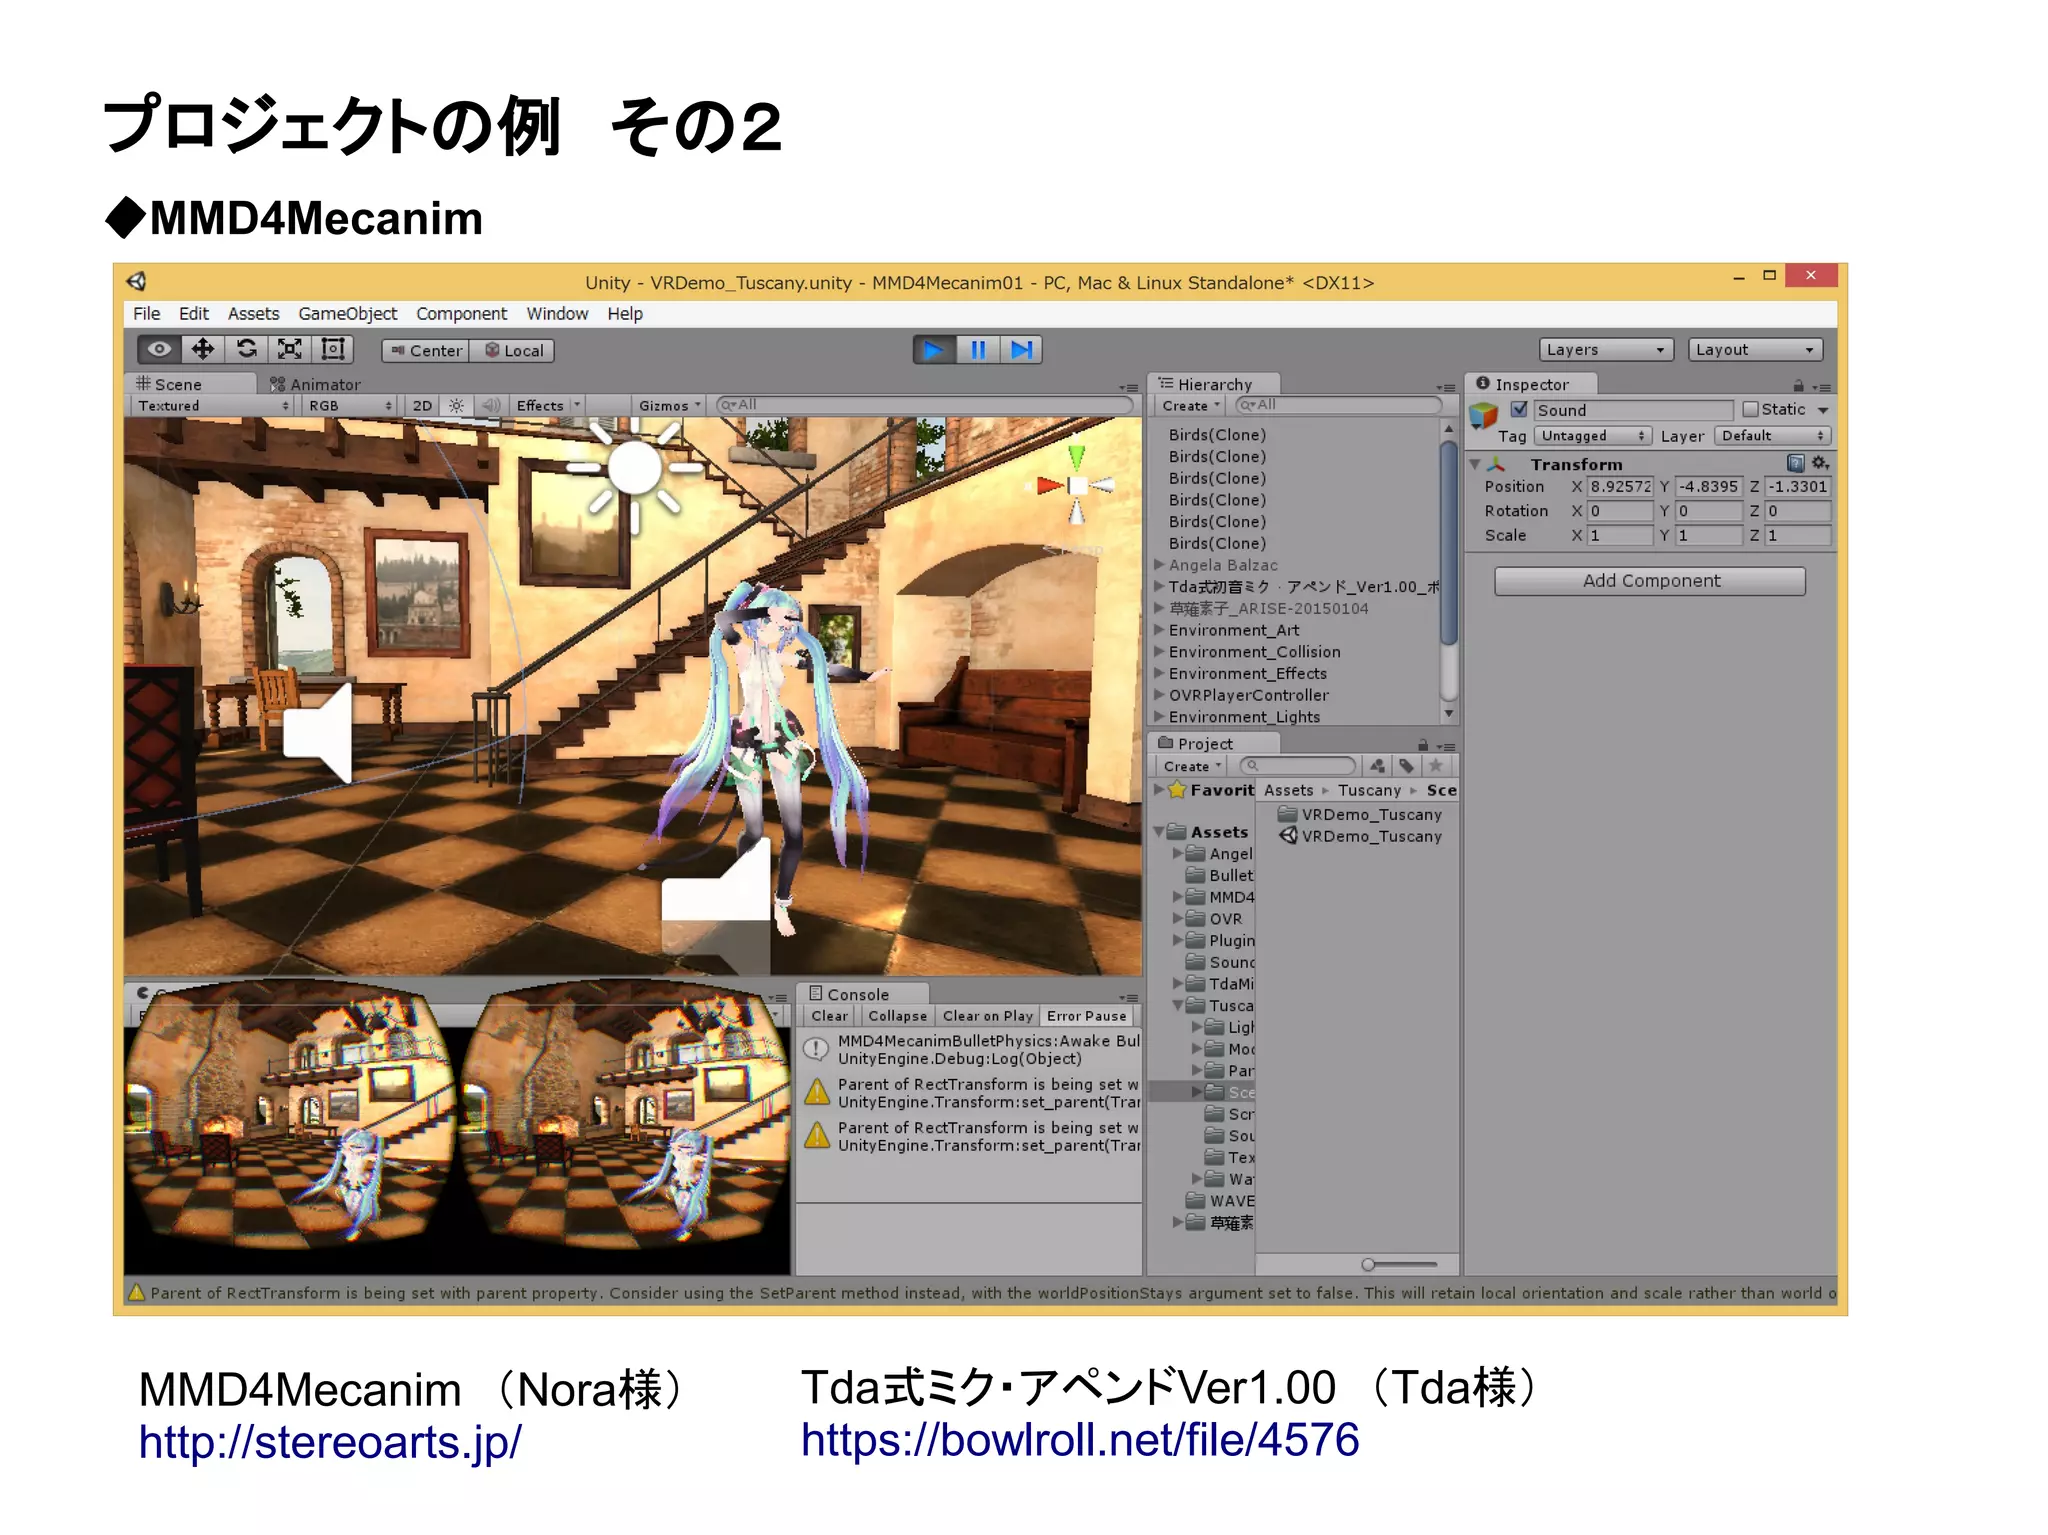The height and width of the screenshot is (1535, 2048).
Task: Save search star icon in Project
Action: [x=1435, y=766]
